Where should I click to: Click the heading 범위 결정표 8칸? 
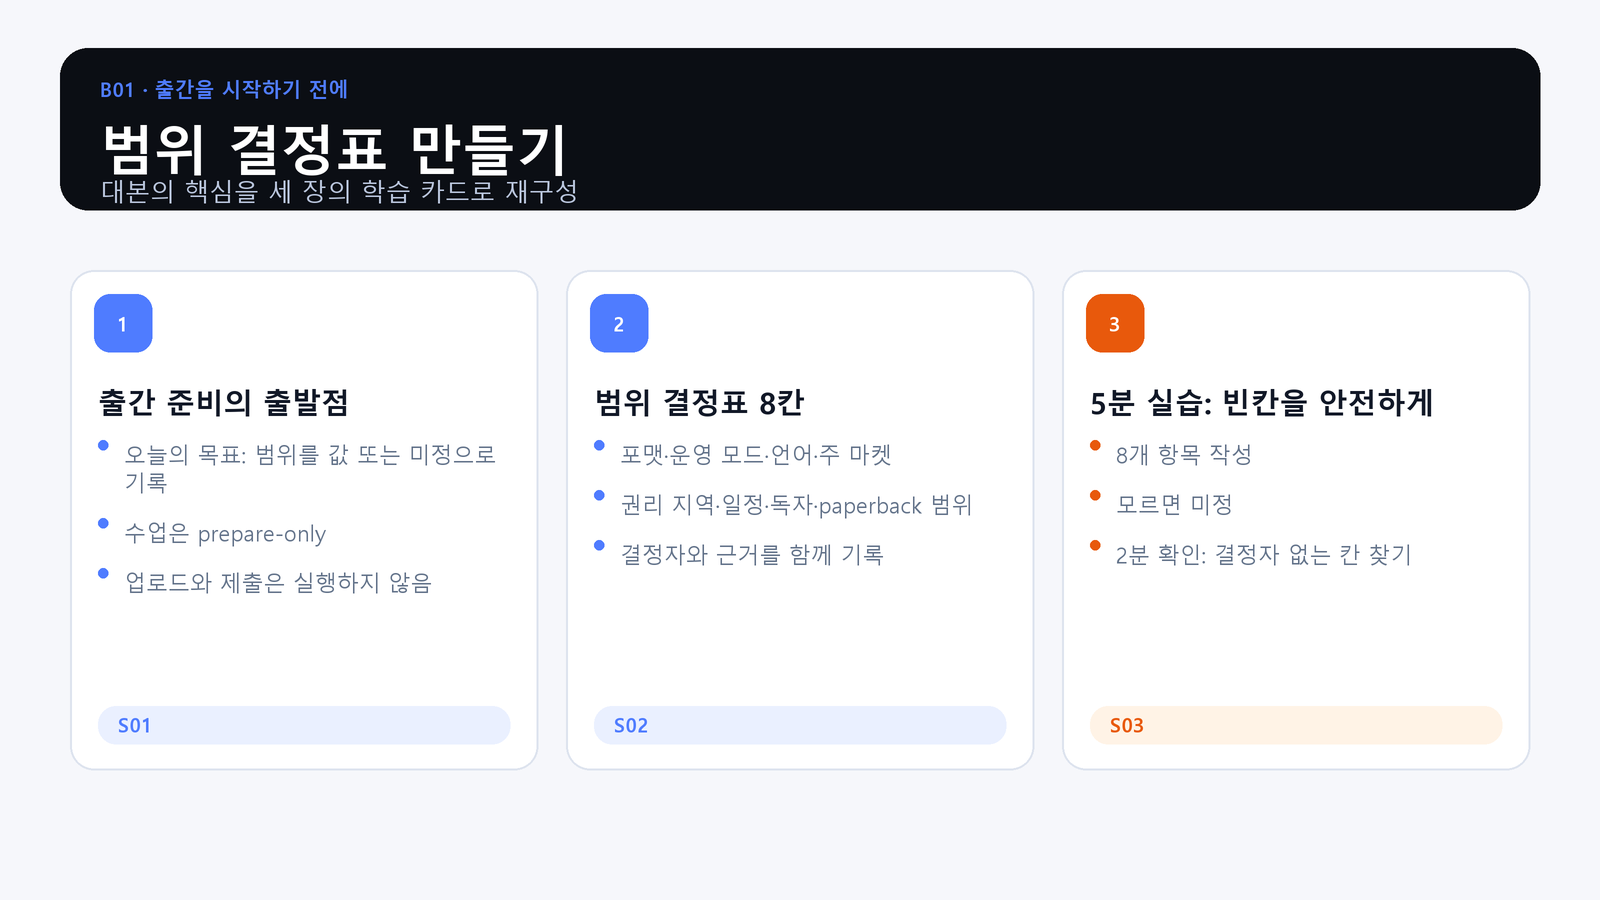pos(699,402)
